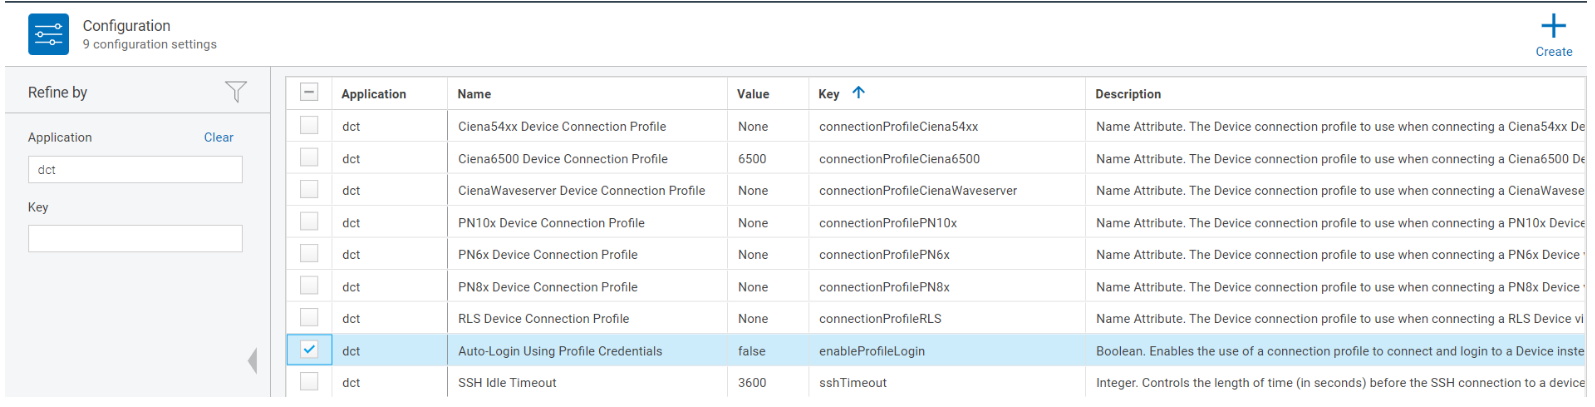The image size is (1595, 407).
Task: Click the Configuration sliders icon
Action: (x=48, y=35)
